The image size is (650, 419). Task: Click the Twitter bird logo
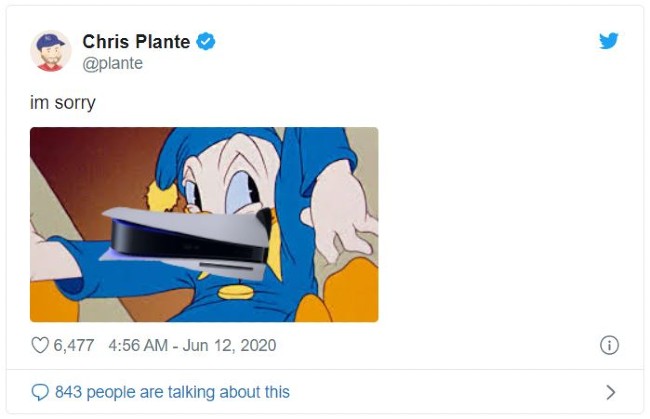608,41
